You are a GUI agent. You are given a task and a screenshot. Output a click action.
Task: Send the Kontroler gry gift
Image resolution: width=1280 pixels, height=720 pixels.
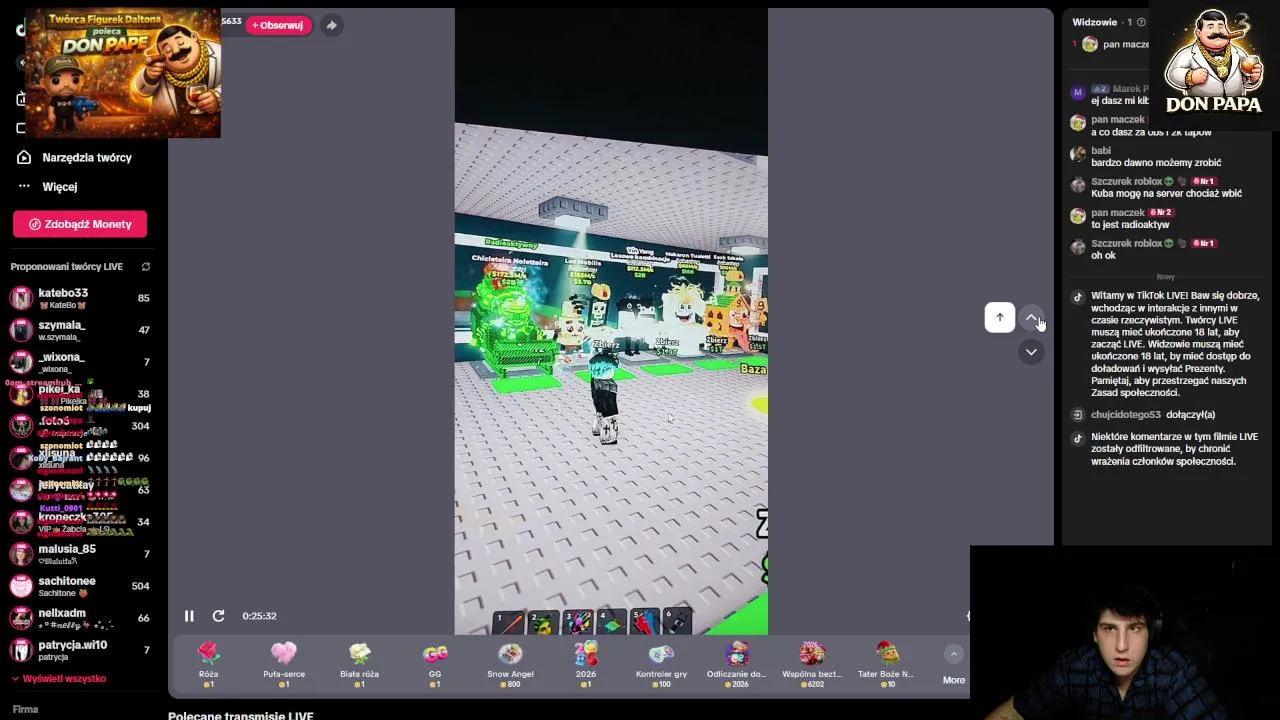pos(661,664)
